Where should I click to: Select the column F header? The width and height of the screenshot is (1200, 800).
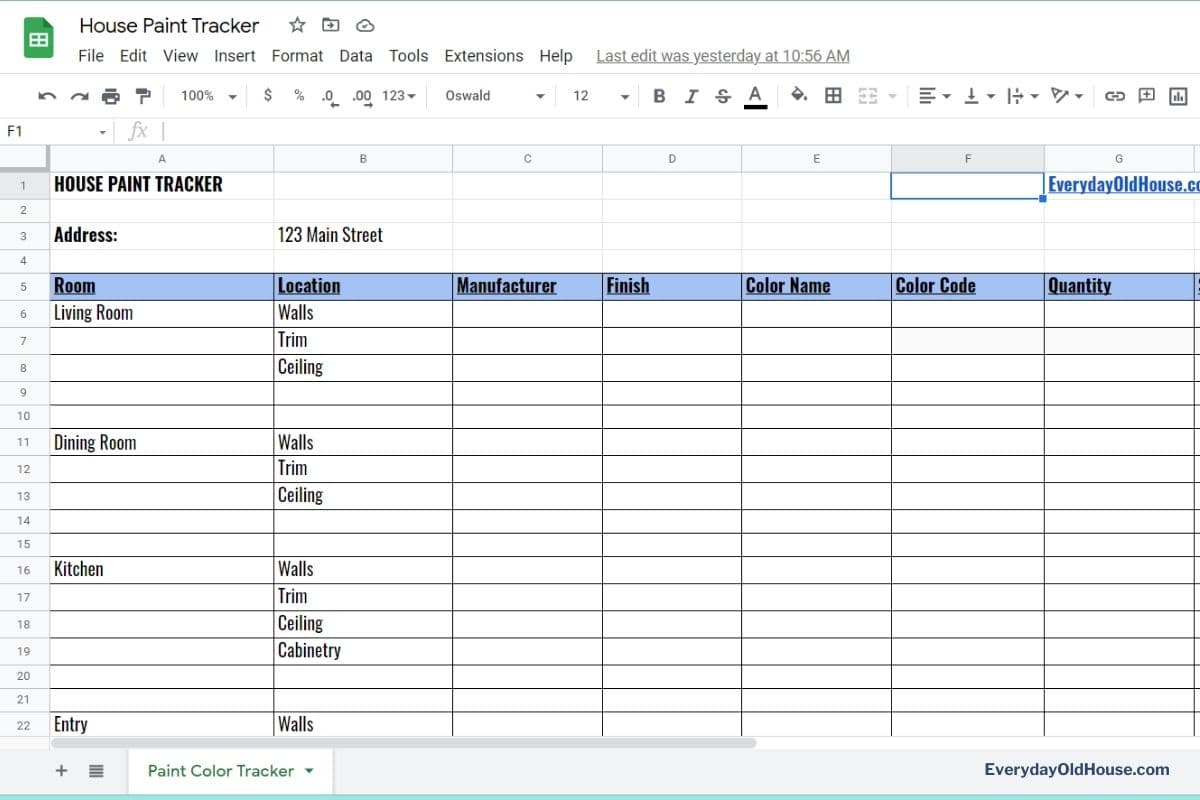[x=967, y=158]
